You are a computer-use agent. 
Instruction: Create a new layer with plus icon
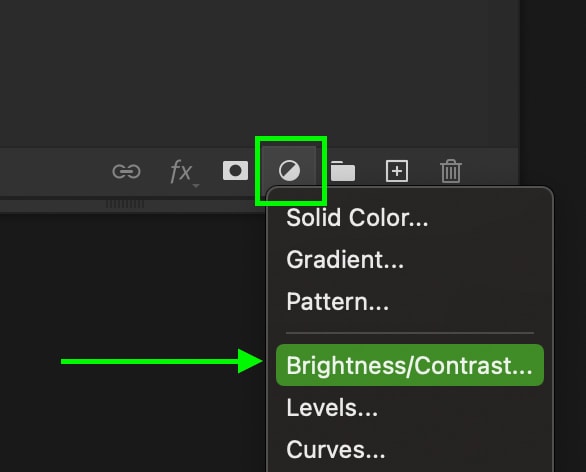(x=397, y=171)
